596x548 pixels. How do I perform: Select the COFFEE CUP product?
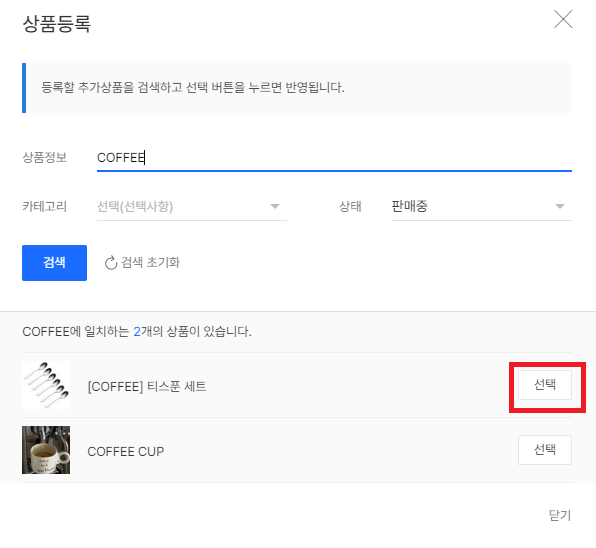click(x=545, y=450)
